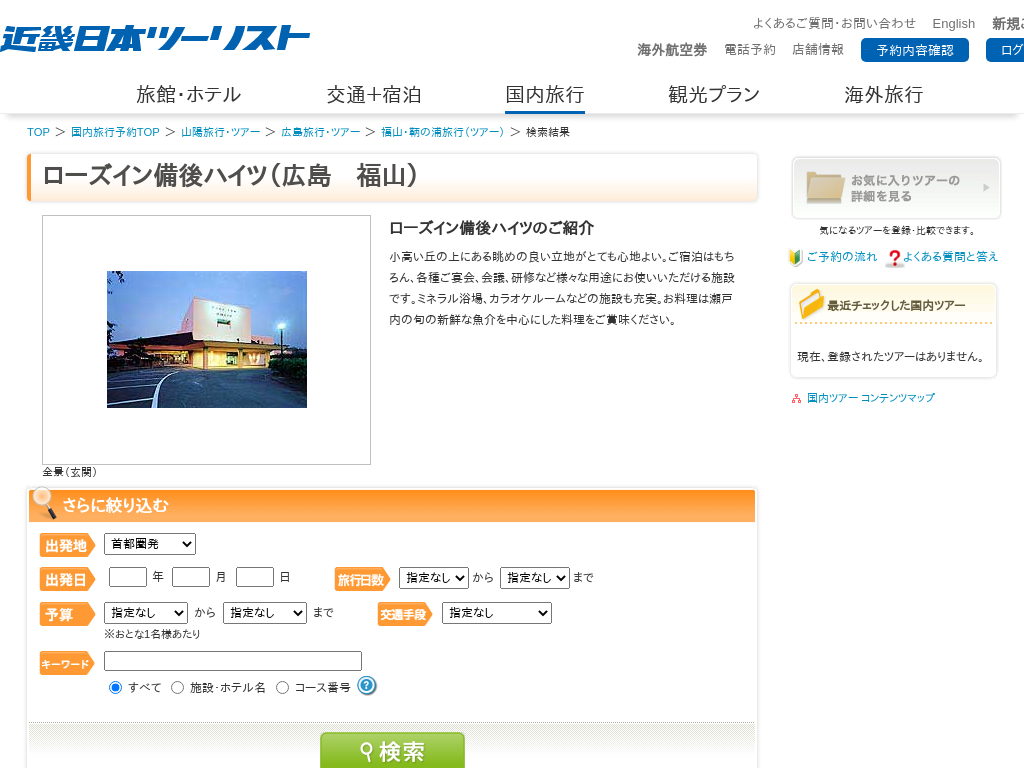Click the 近畿日本ツーリスト logo
This screenshot has height=768, width=1024.
click(155, 39)
